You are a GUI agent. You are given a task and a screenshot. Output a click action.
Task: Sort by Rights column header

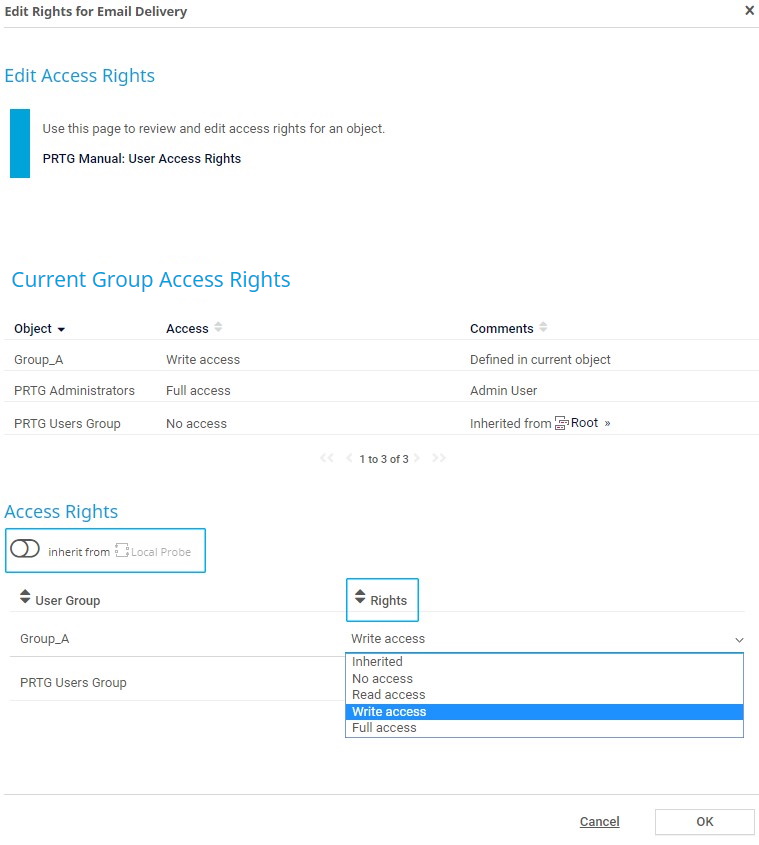[x=361, y=598]
